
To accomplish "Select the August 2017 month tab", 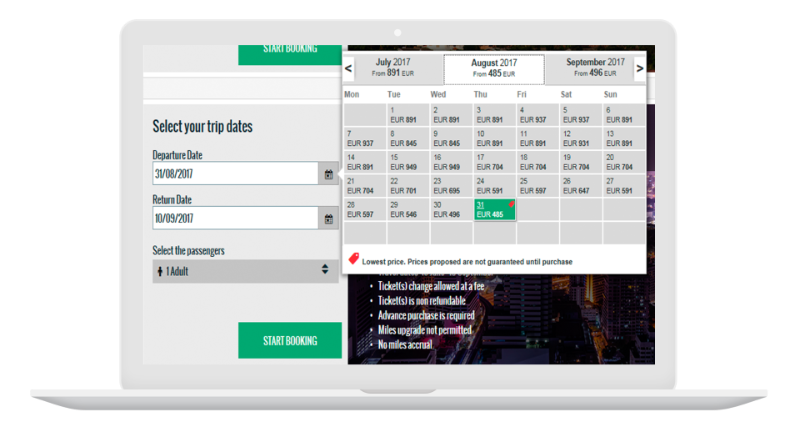I will [494, 68].
